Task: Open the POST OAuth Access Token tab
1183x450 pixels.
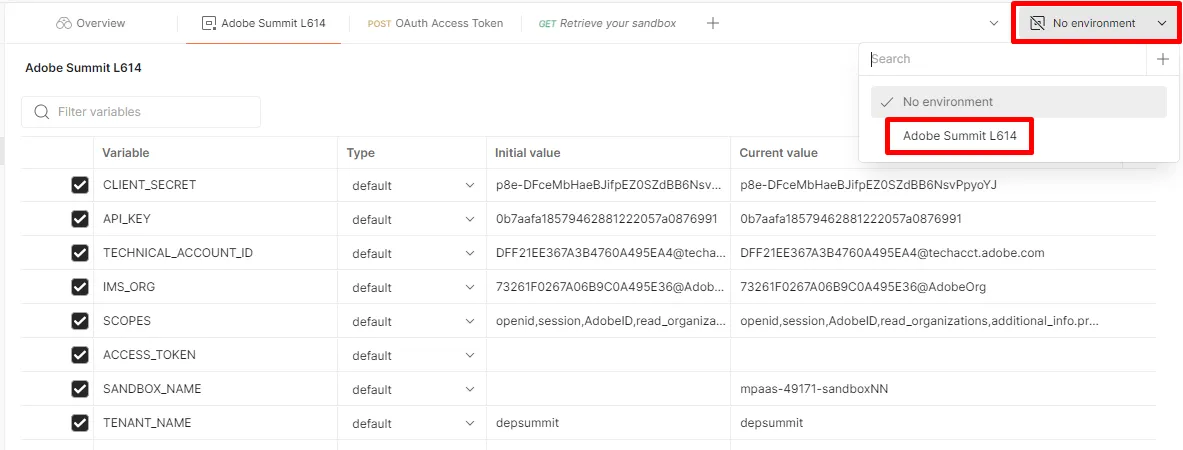Action: 435,23
